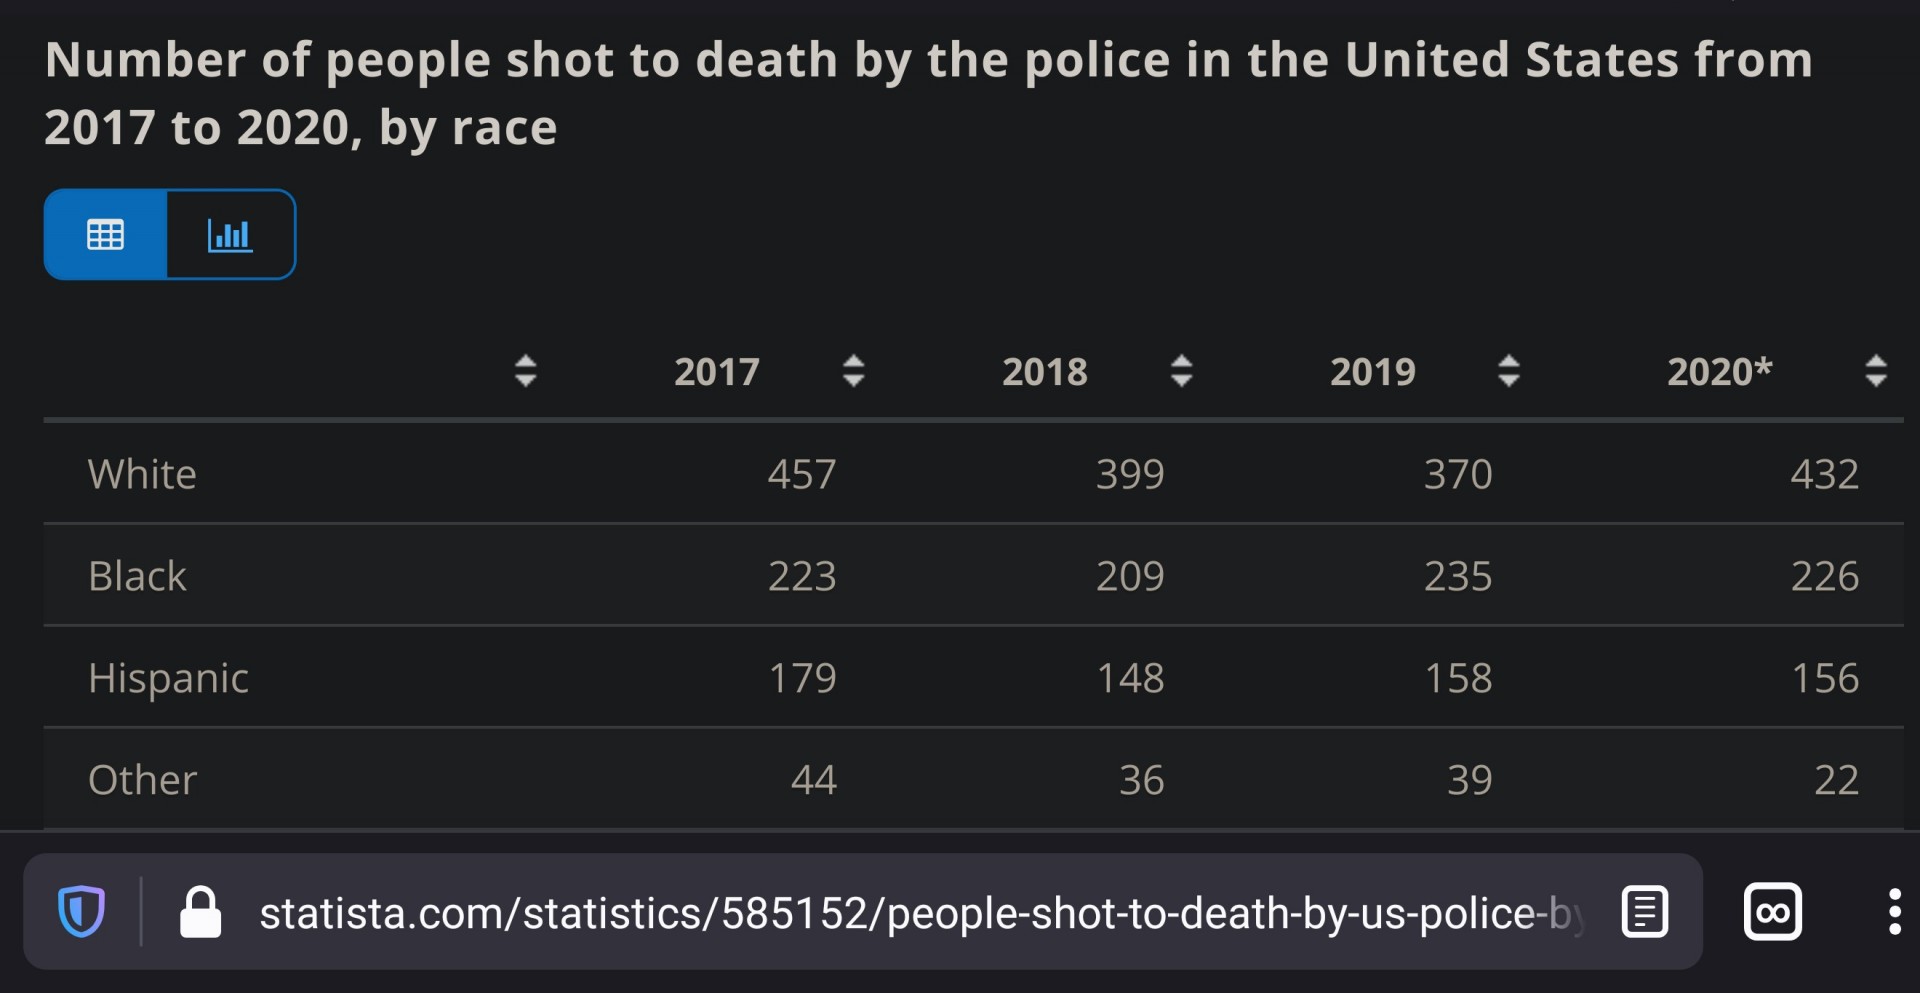Select the 2018 column header label
This screenshot has height=993, width=1920.
pos(1045,372)
